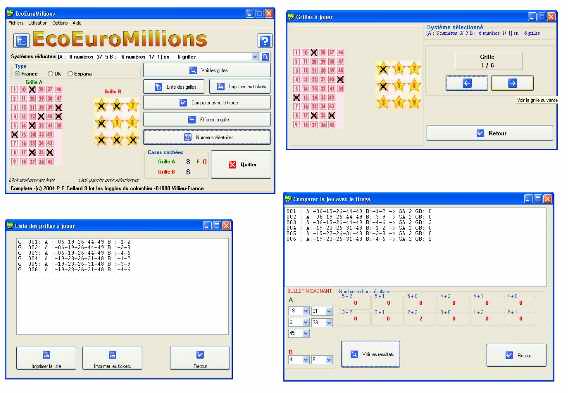
Task: Select the first grid row in the Liste des grilles list
Action: coord(74,242)
